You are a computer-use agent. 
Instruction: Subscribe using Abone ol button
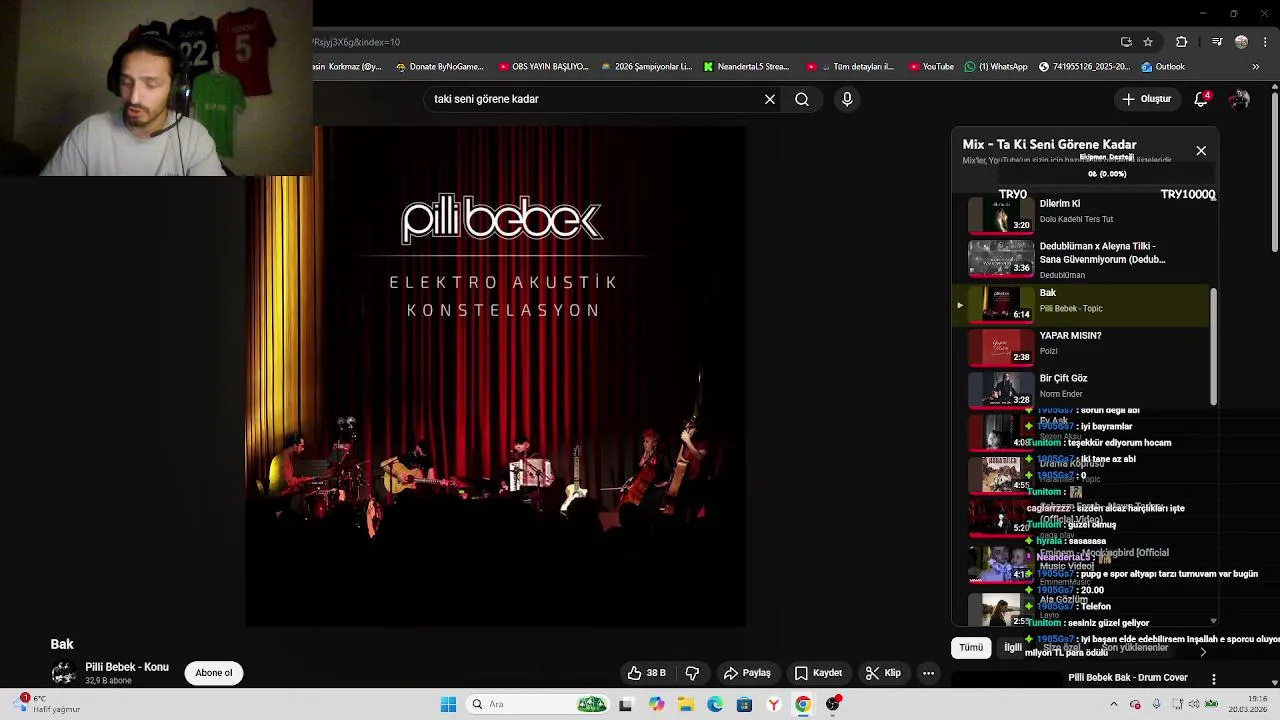coord(214,673)
